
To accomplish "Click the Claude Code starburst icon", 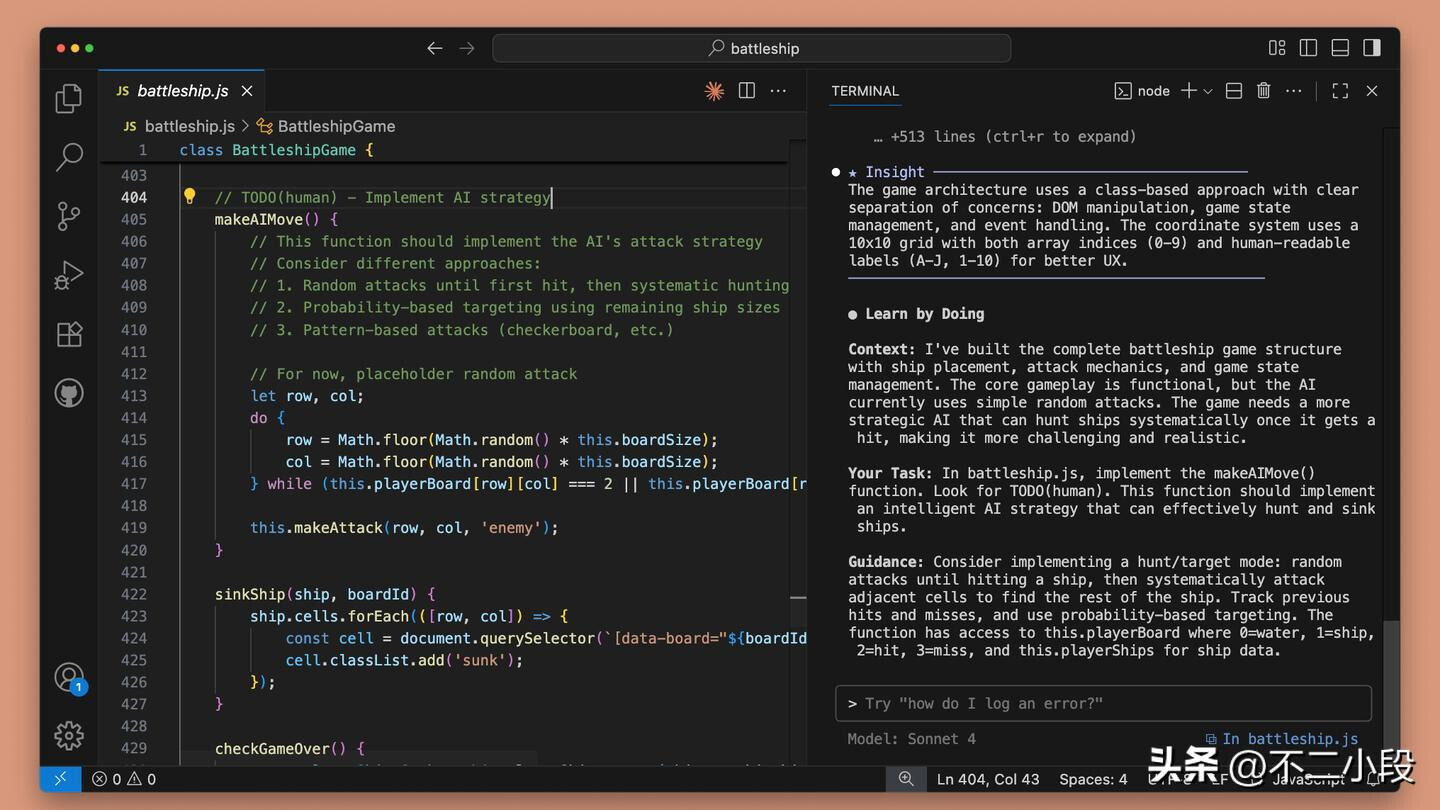I will point(714,91).
